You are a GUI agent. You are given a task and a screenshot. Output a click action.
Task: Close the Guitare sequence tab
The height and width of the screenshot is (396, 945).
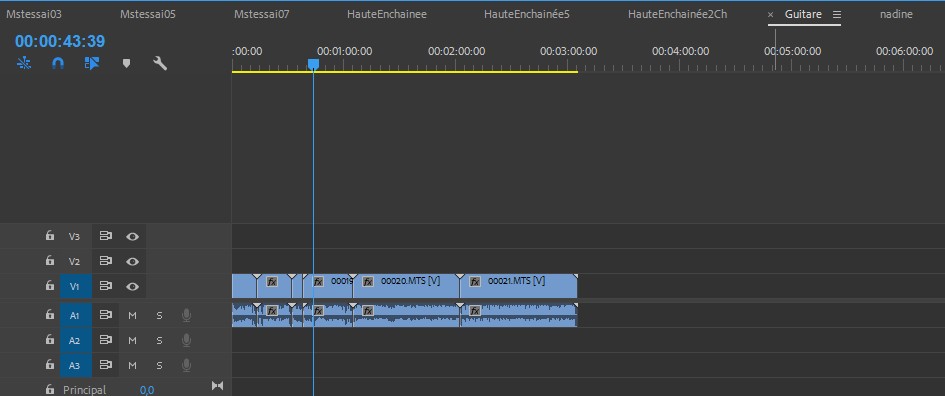click(x=770, y=14)
